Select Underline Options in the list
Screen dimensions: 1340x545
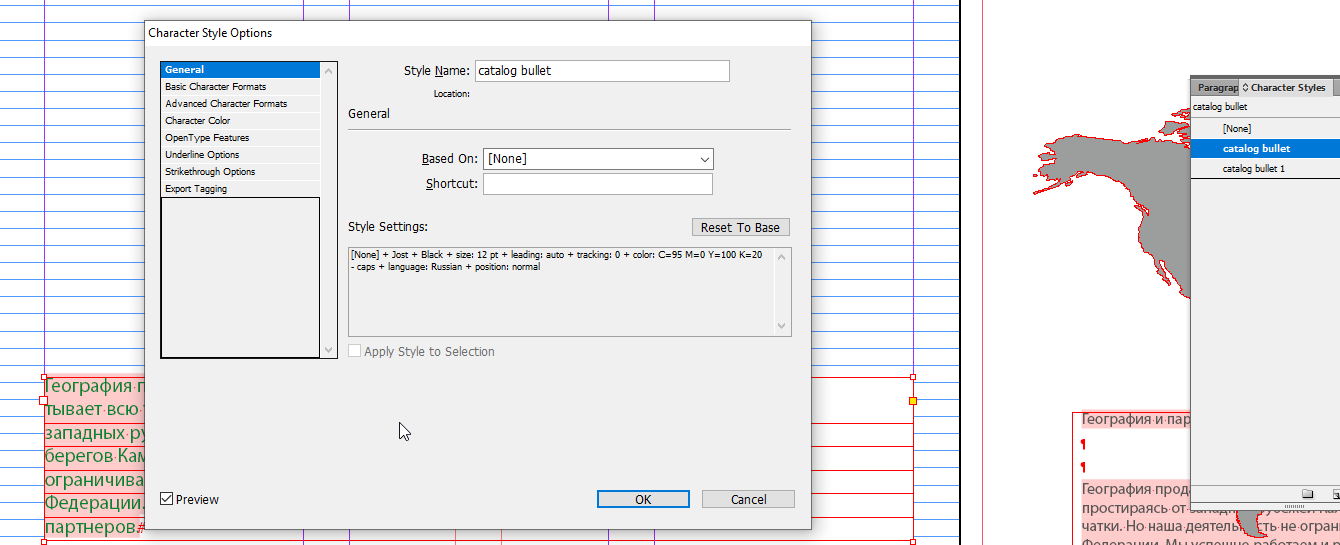click(241, 155)
